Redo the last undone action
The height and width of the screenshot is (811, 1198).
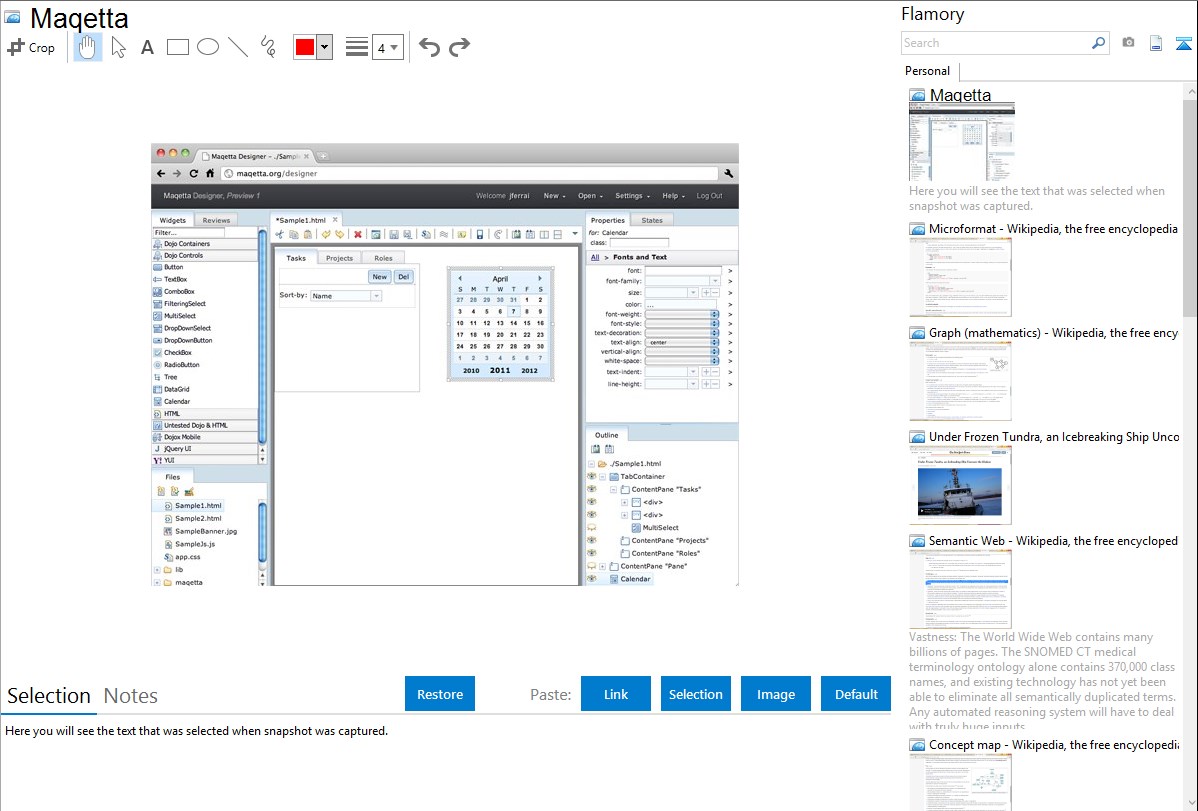pos(459,47)
